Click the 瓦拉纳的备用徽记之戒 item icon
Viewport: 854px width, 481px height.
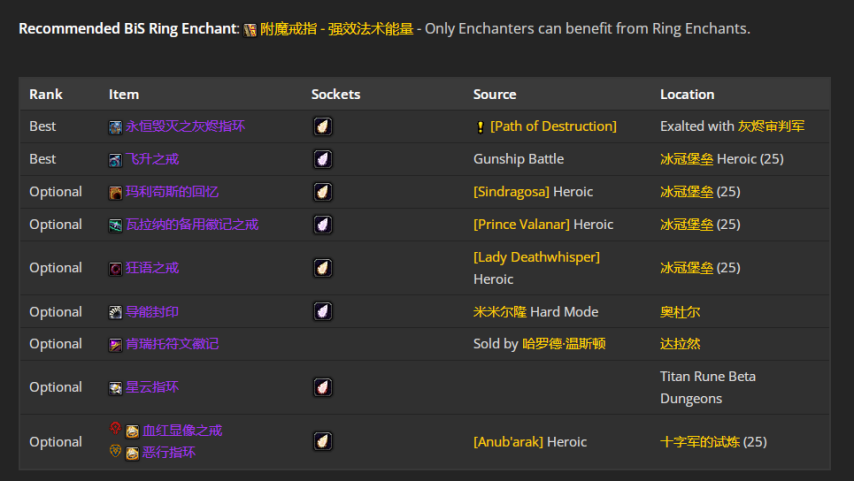116,225
